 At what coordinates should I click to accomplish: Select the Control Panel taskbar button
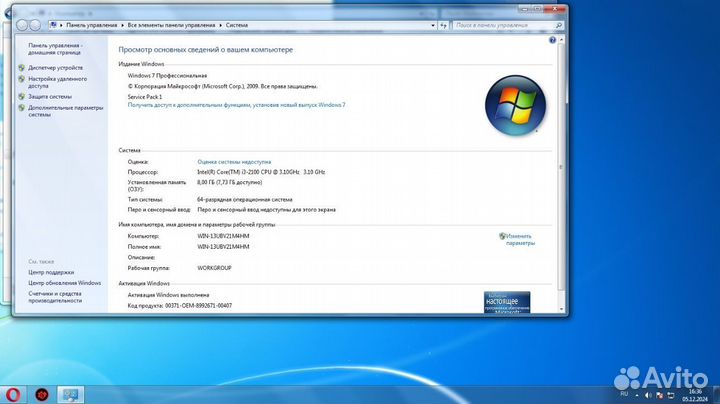[x=70, y=395]
